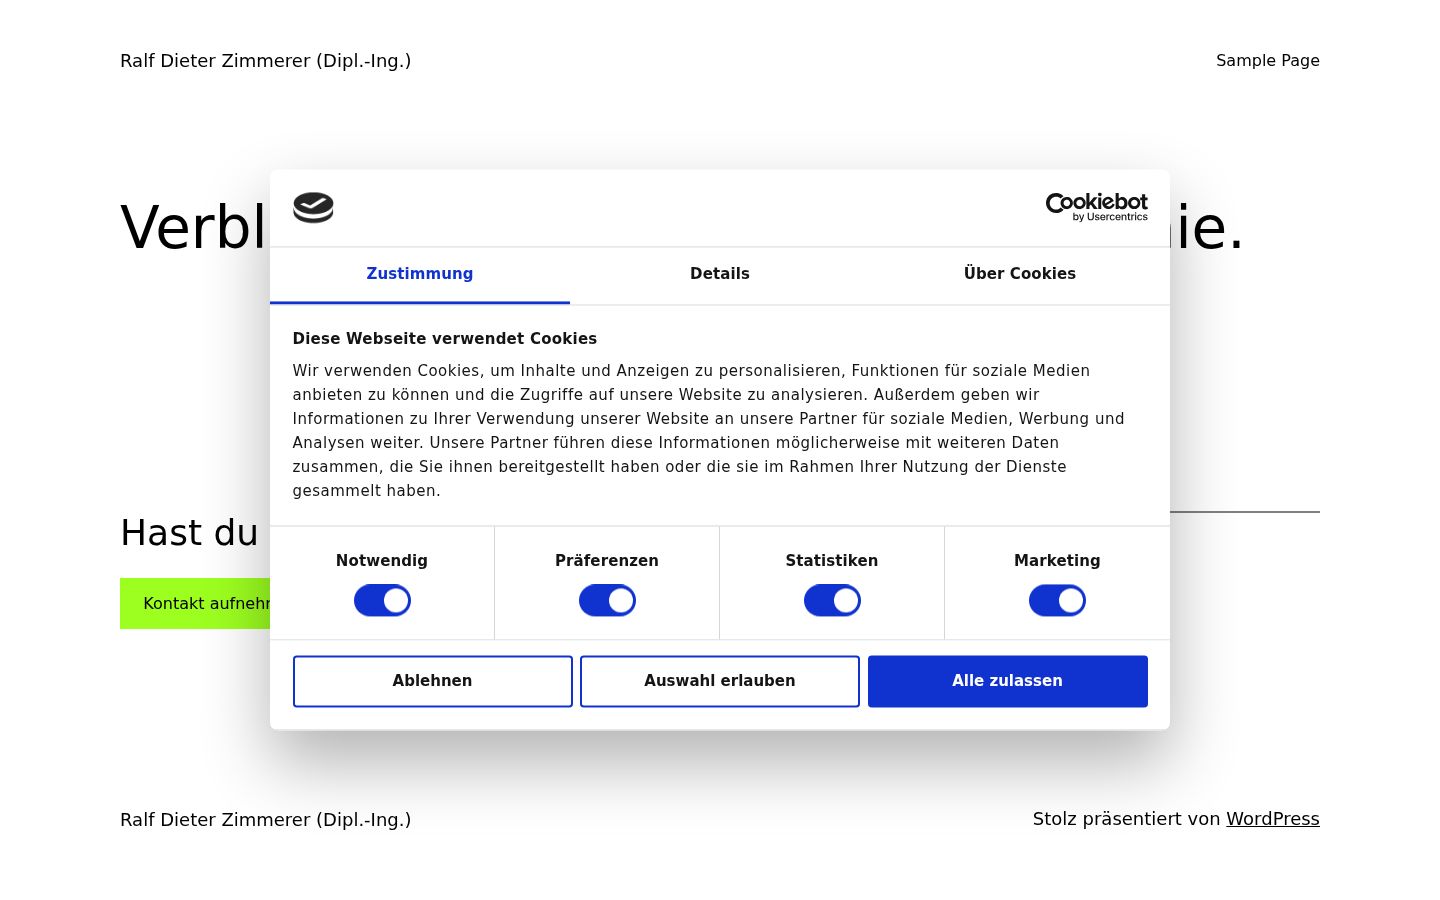The height and width of the screenshot is (900, 1440).
Task: Disable the Präferenzen cookie switch
Action: tap(607, 600)
